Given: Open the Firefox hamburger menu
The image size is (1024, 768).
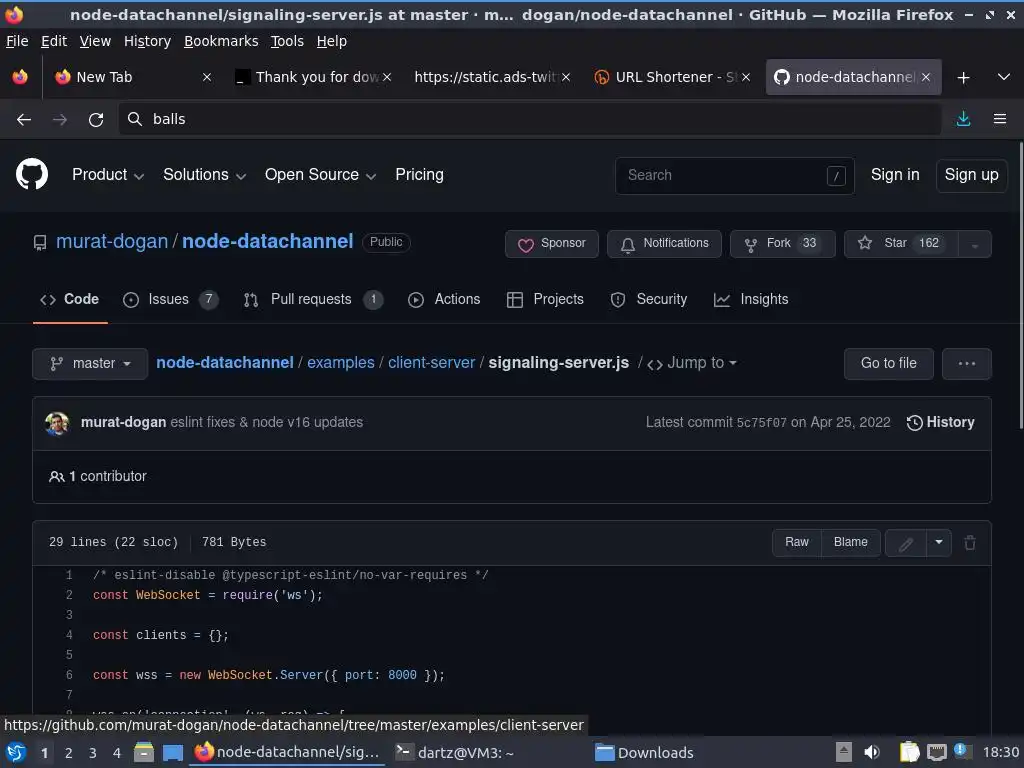Looking at the screenshot, I should (1000, 119).
